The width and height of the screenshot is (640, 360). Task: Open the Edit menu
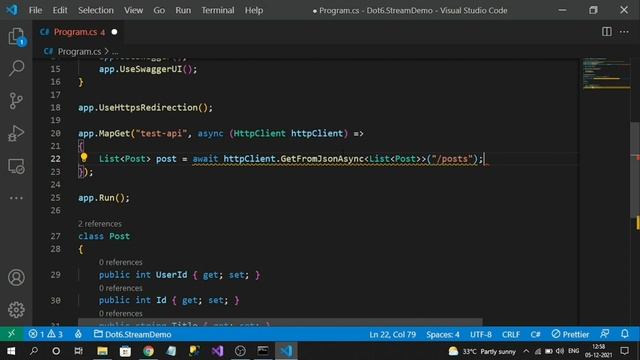point(60,10)
